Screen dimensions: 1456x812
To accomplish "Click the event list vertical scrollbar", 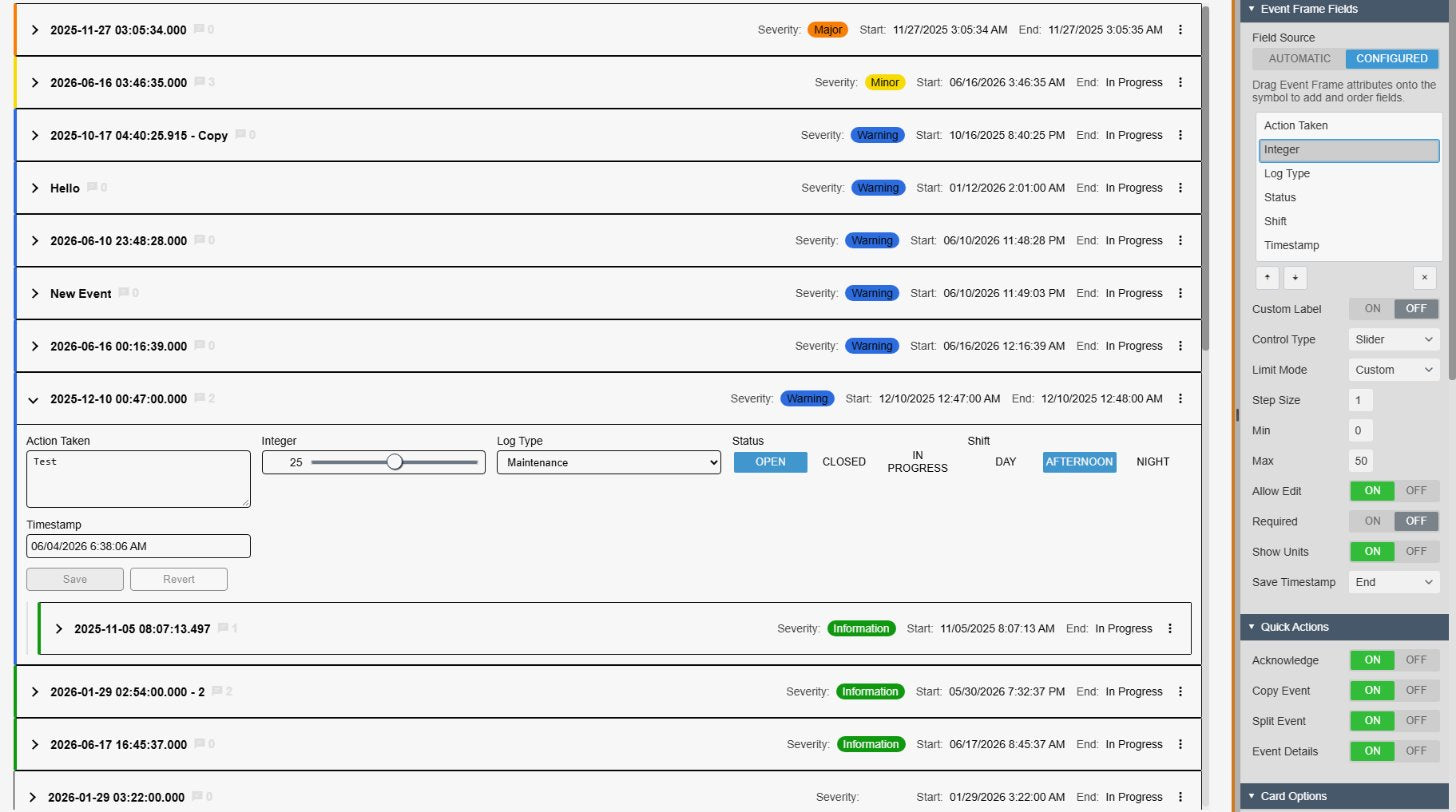I will 1205,178.
